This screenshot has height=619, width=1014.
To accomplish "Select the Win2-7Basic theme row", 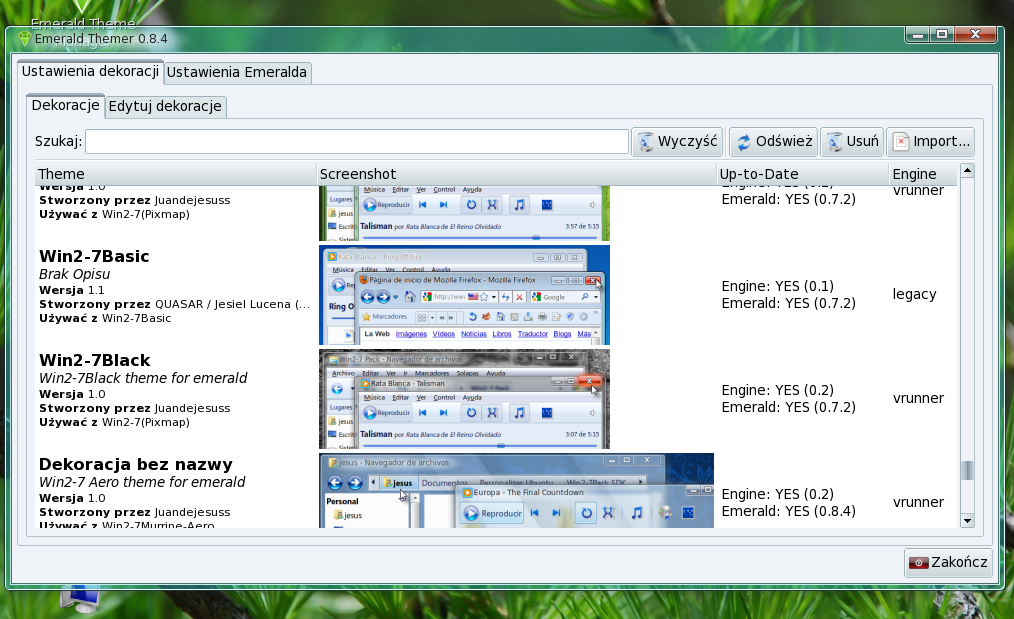I will (x=175, y=287).
